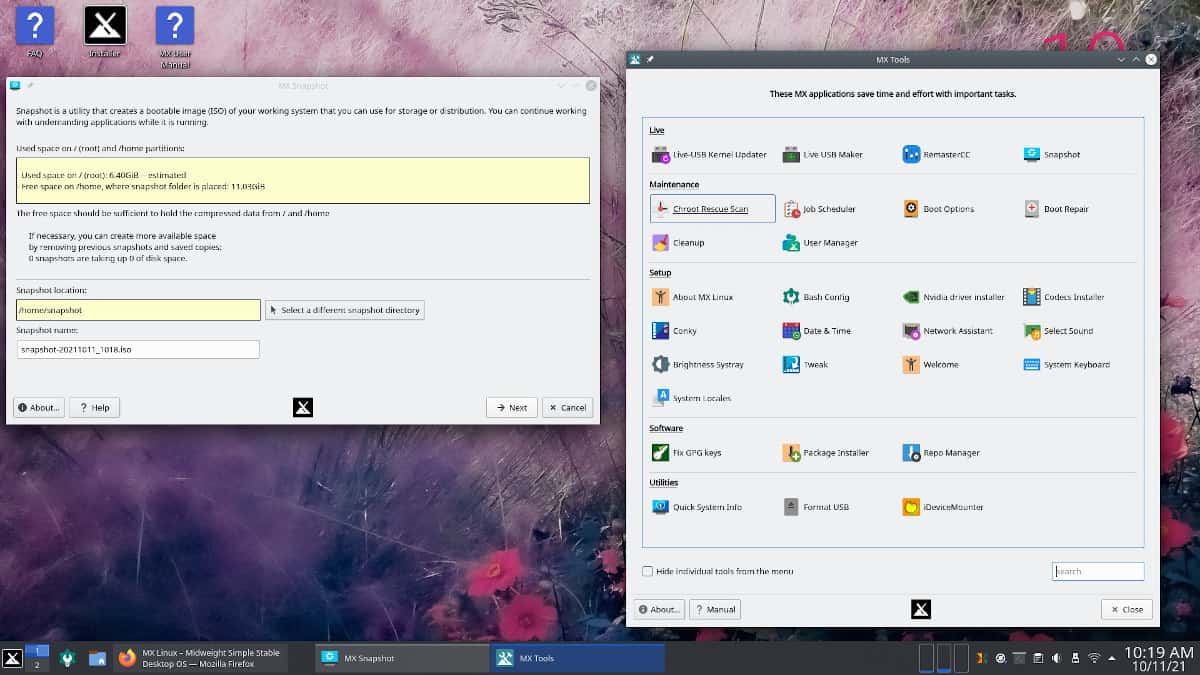Open Boot Options tool
The width and height of the screenshot is (1200, 675).
(938, 209)
